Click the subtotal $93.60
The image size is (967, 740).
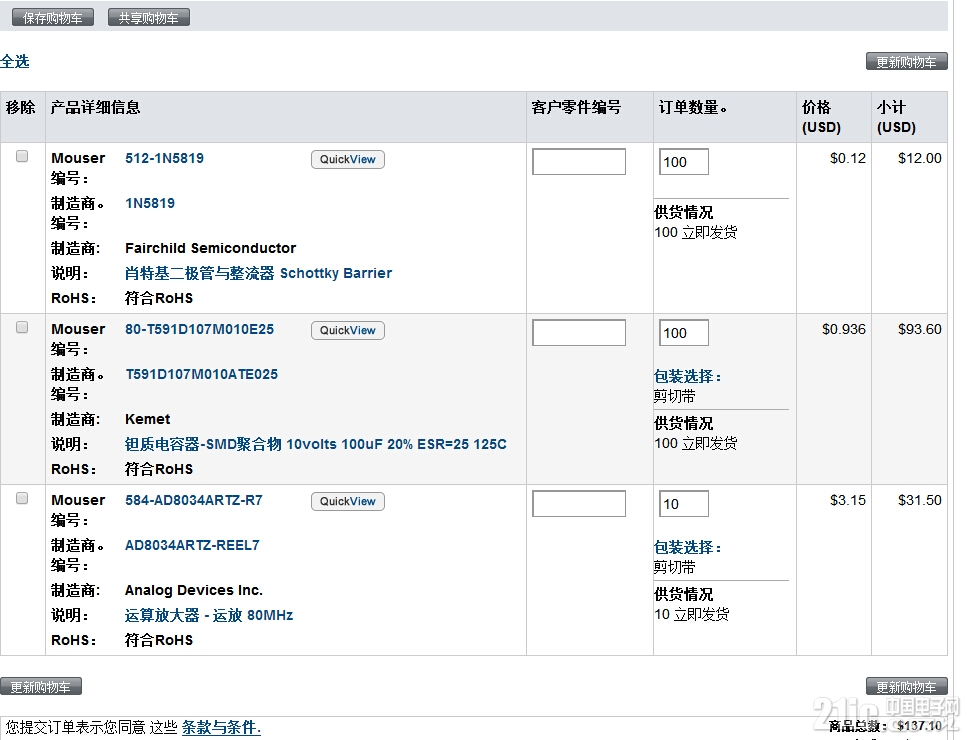pos(920,329)
